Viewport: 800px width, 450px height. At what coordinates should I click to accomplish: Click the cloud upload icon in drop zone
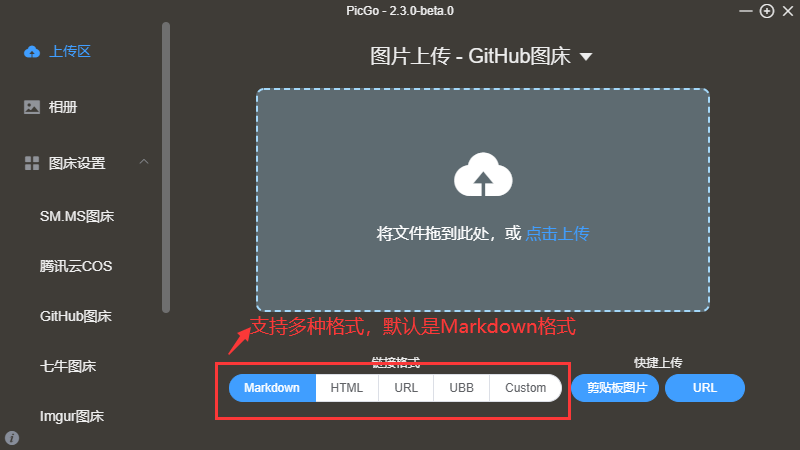[483, 174]
